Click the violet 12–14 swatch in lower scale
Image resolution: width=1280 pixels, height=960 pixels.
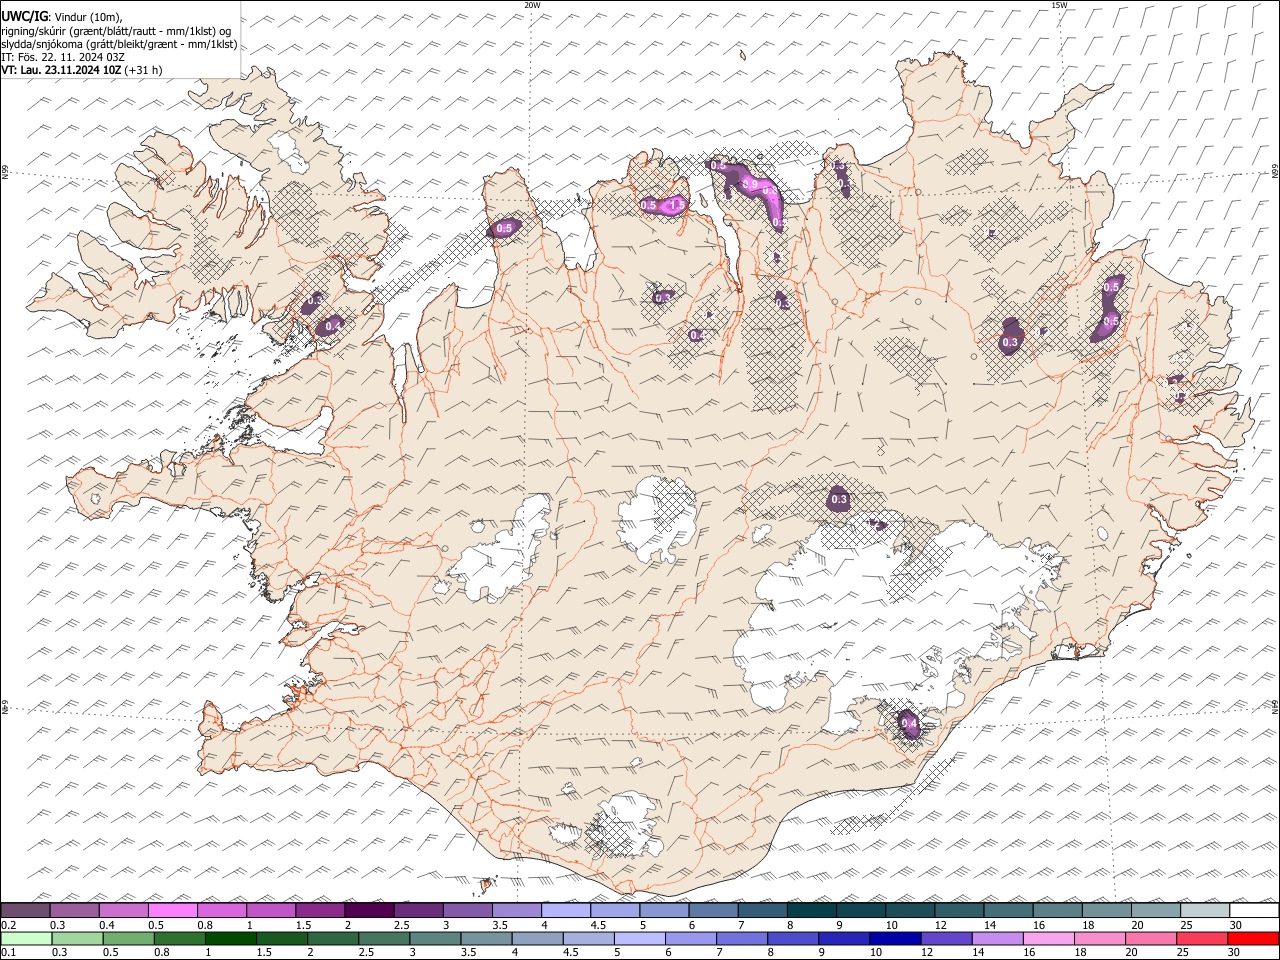[x=946, y=939]
